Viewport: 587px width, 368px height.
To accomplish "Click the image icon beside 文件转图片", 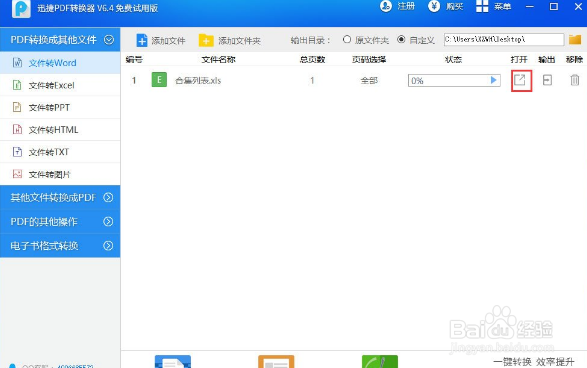I will pyautogui.click(x=17, y=174).
